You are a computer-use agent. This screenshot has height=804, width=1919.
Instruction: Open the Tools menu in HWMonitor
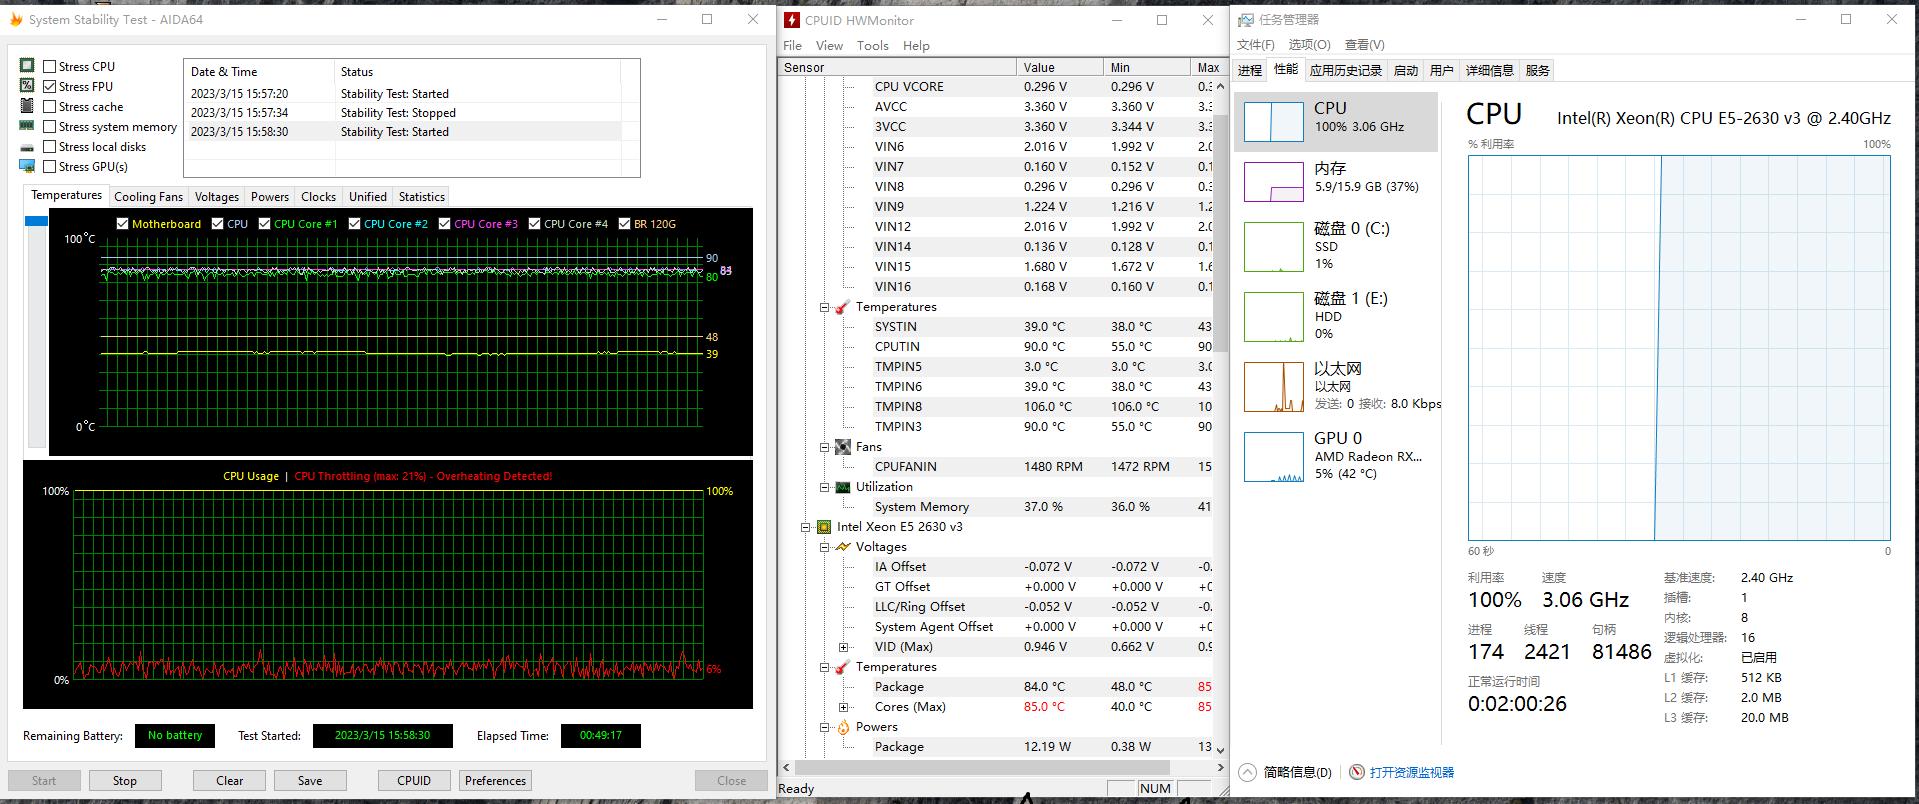point(872,46)
